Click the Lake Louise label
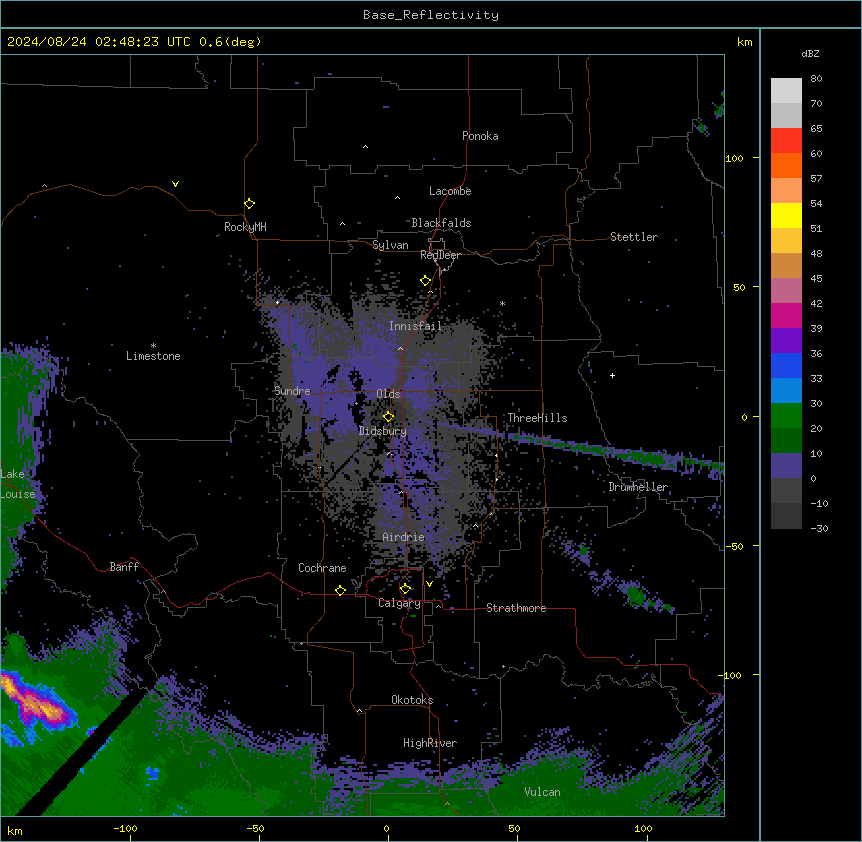Viewport: 862px width, 842px height. 18,484
